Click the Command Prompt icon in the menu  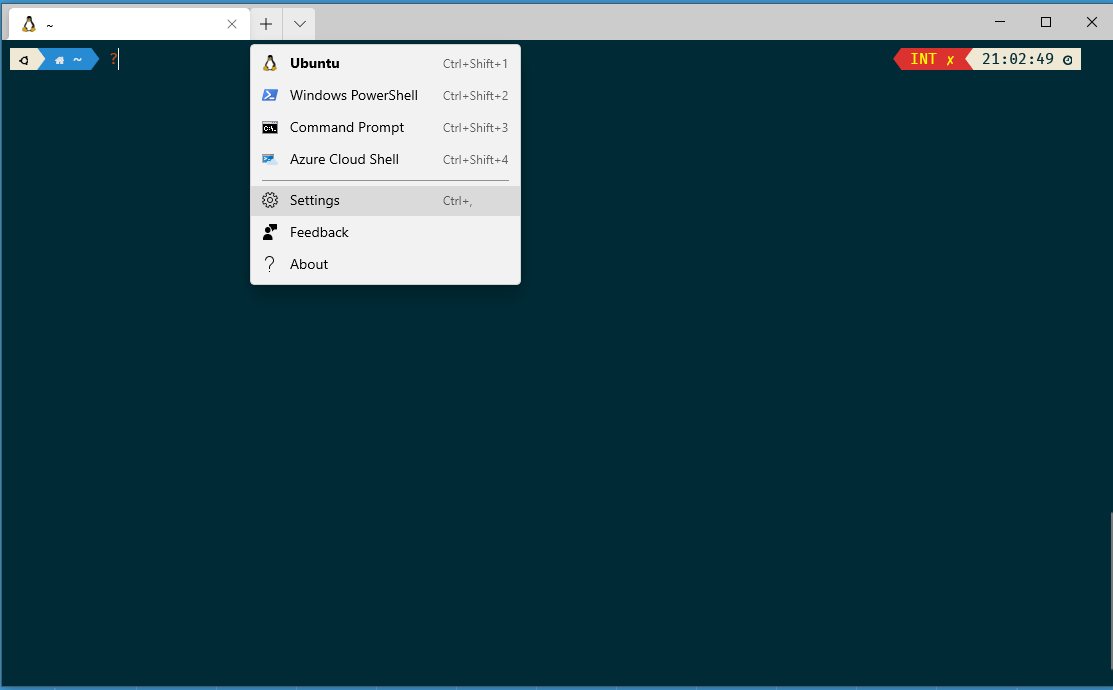pos(270,128)
